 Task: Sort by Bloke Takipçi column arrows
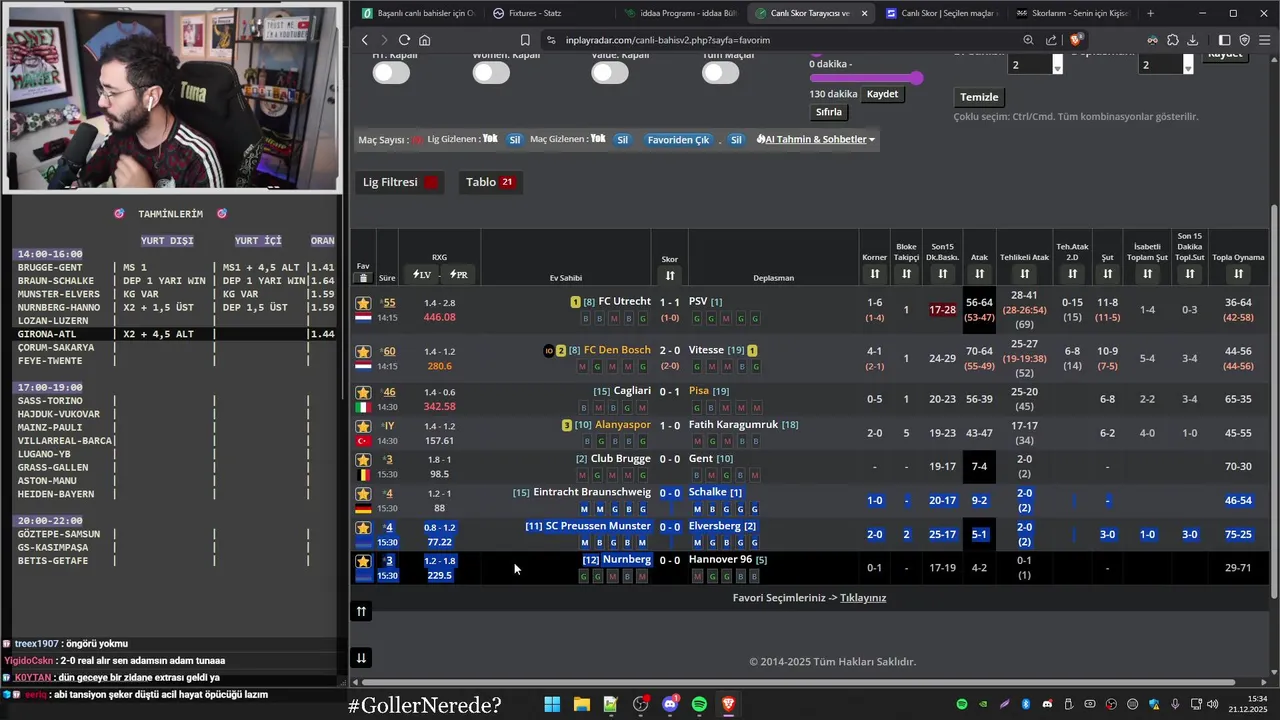[x=906, y=274]
